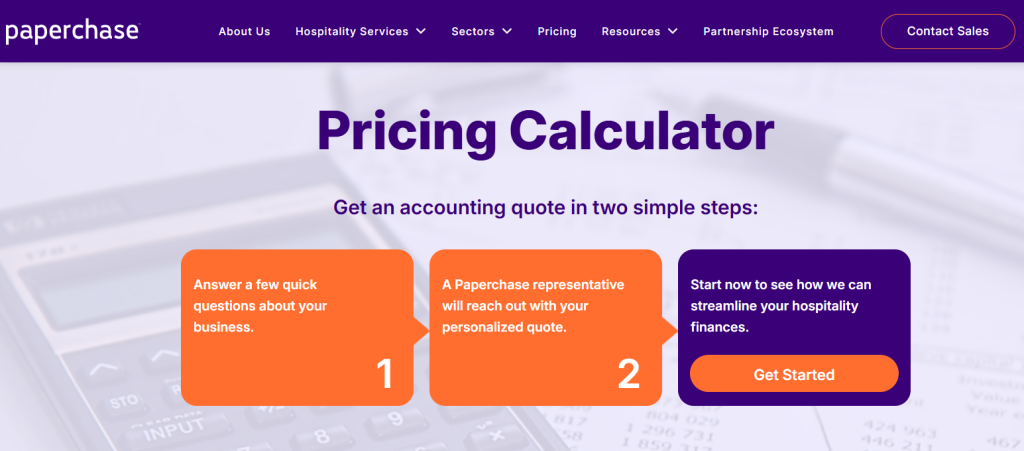Click the Pricing Calculator heading
The height and width of the screenshot is (451, 1024).
tap(545, 130)
